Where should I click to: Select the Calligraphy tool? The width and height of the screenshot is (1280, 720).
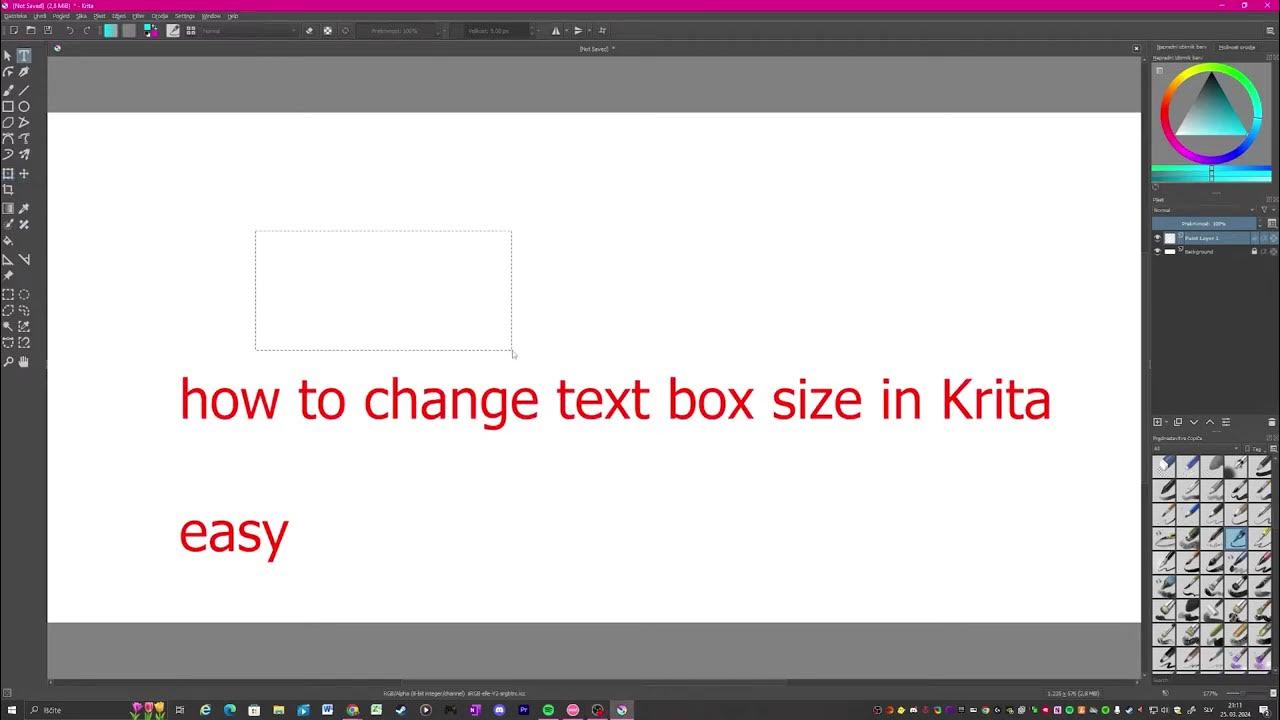[x=24, y=72]
